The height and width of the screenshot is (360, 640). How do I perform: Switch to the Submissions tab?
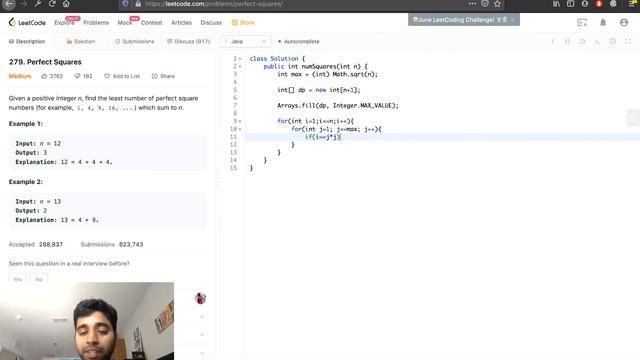click(x=135, y=42)
